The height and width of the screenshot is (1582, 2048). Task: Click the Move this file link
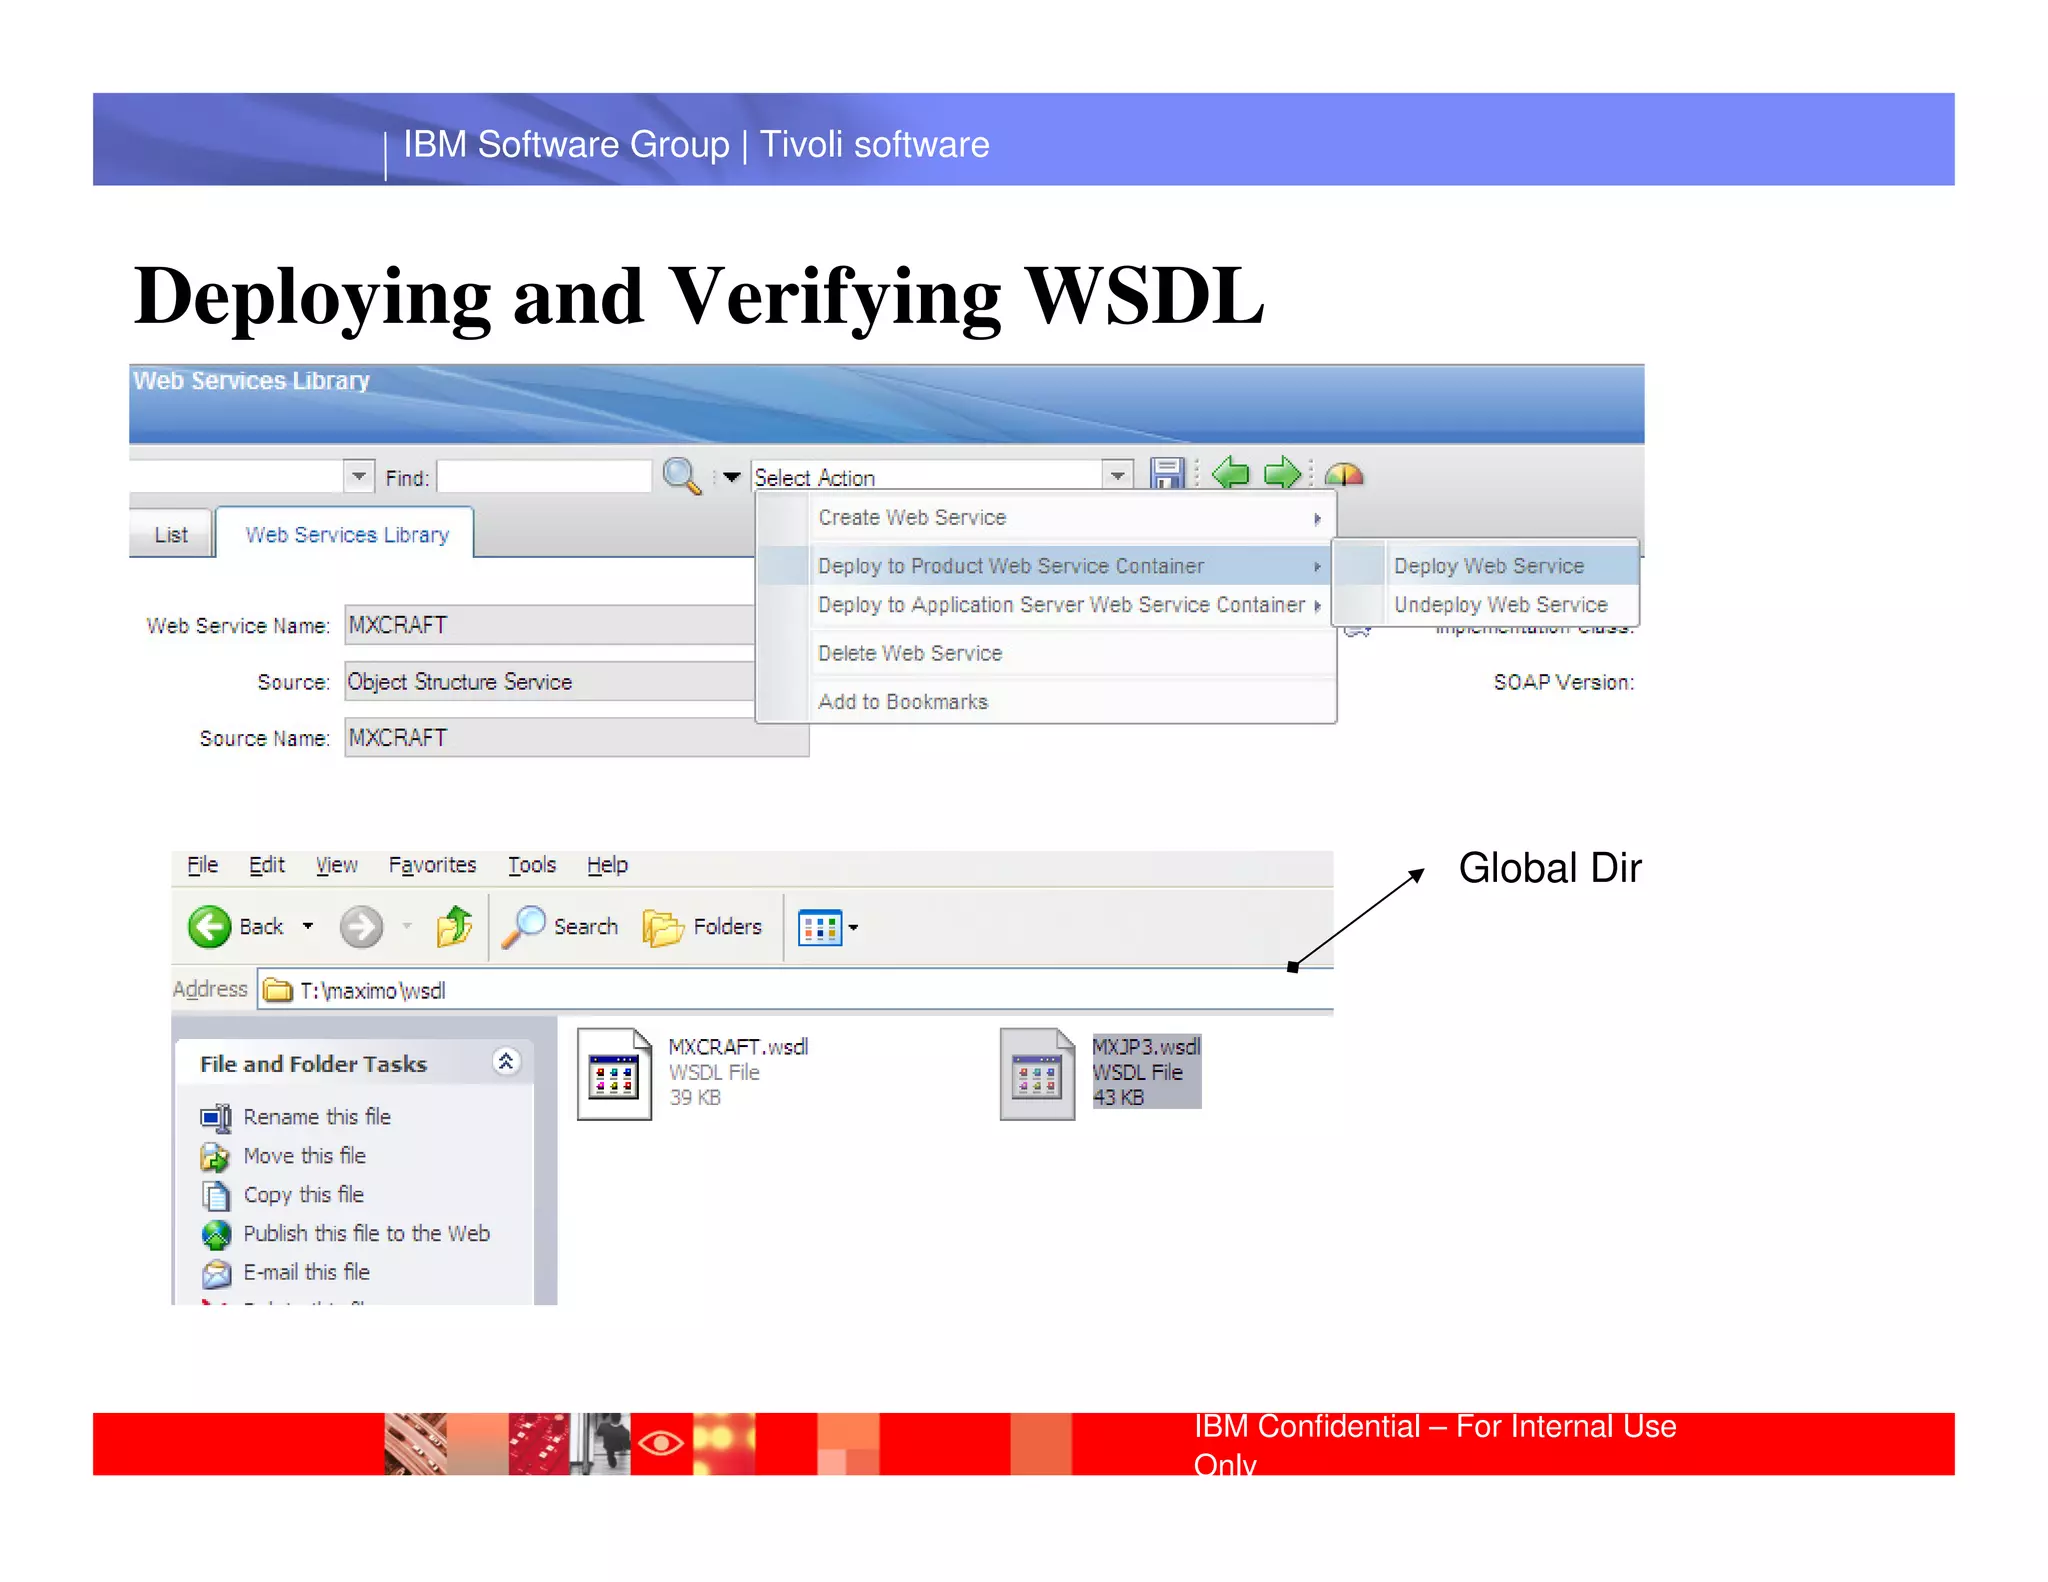pos(305,1156)
